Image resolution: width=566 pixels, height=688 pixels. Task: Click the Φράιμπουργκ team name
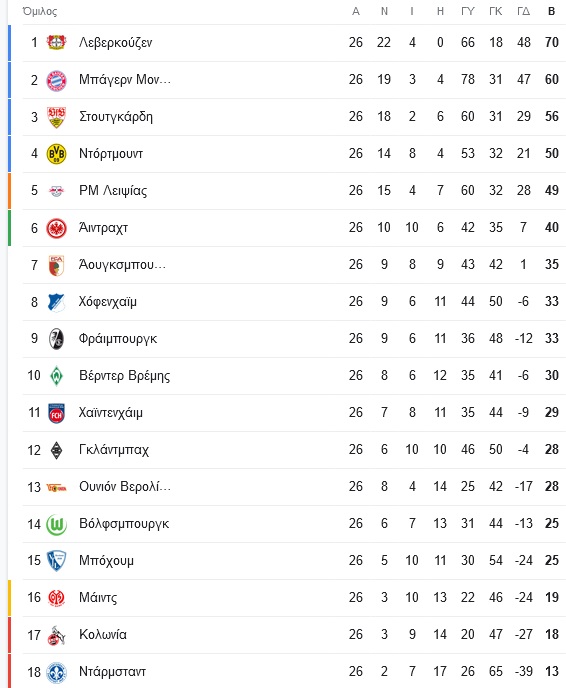pyautogui.click(x=118, y=339)
